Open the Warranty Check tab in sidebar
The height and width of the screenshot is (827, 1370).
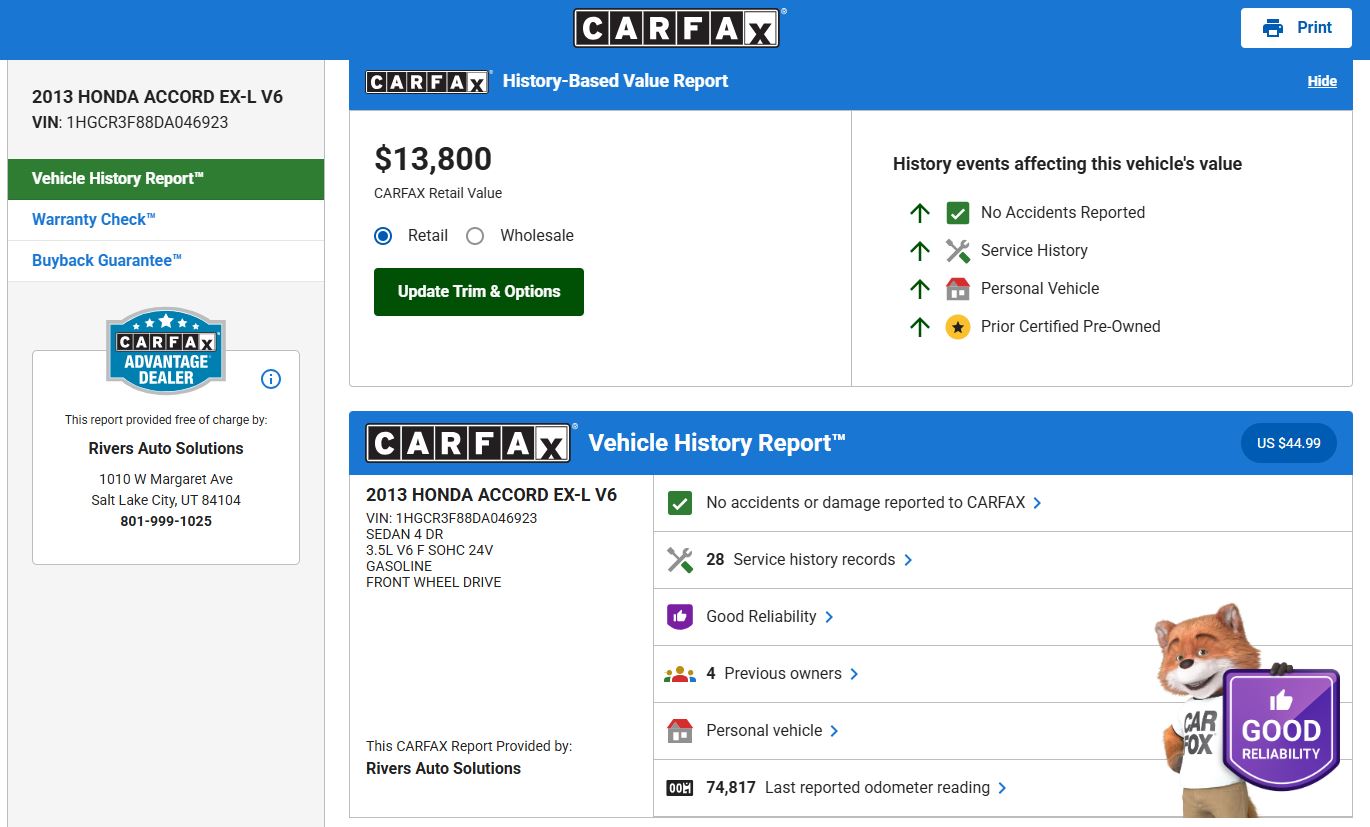(94, 220)
